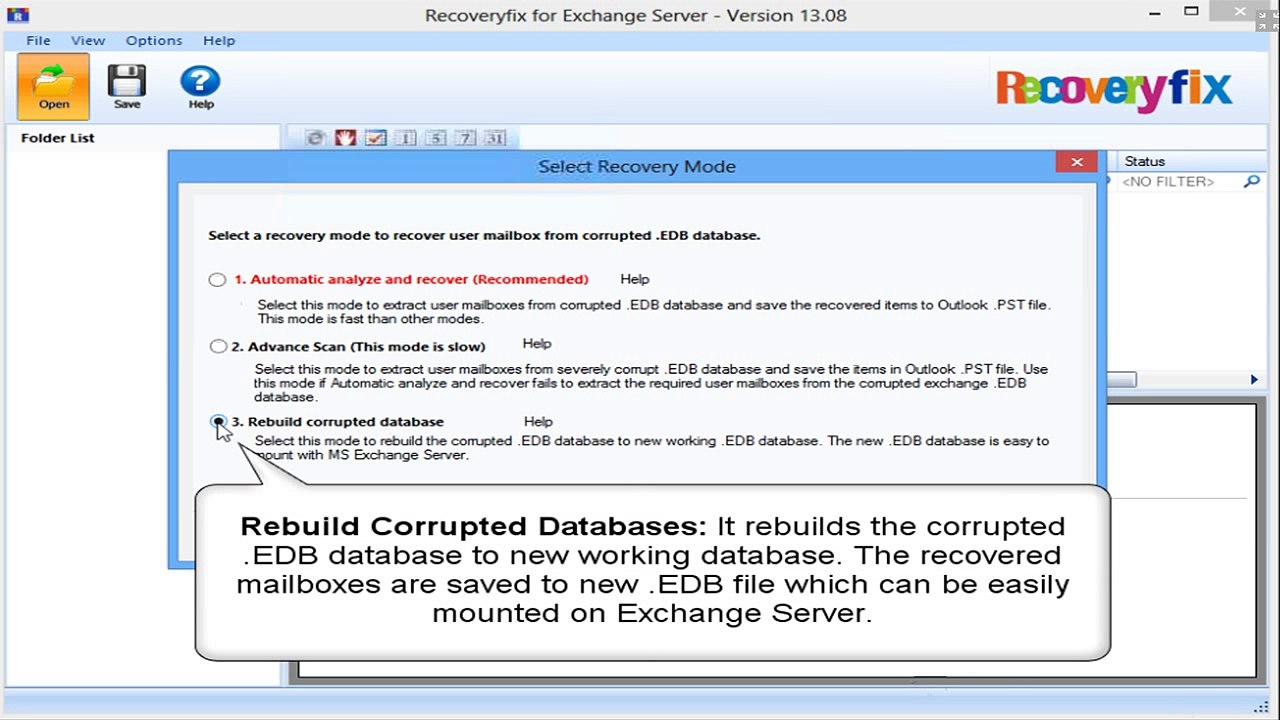Viewport: 1280px width, 720px height.
Task: Close the Select Recovery Mode dialog
Action: tap(1076, 162)
